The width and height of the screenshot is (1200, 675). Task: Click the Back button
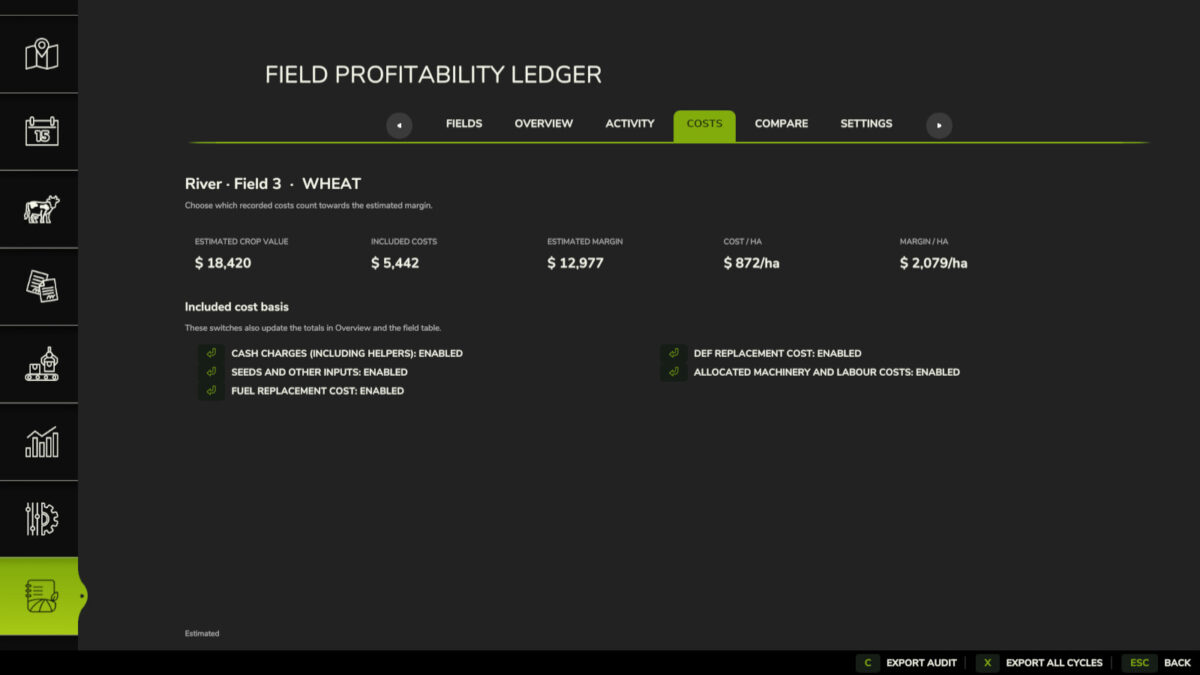(x=1177, y=663)
